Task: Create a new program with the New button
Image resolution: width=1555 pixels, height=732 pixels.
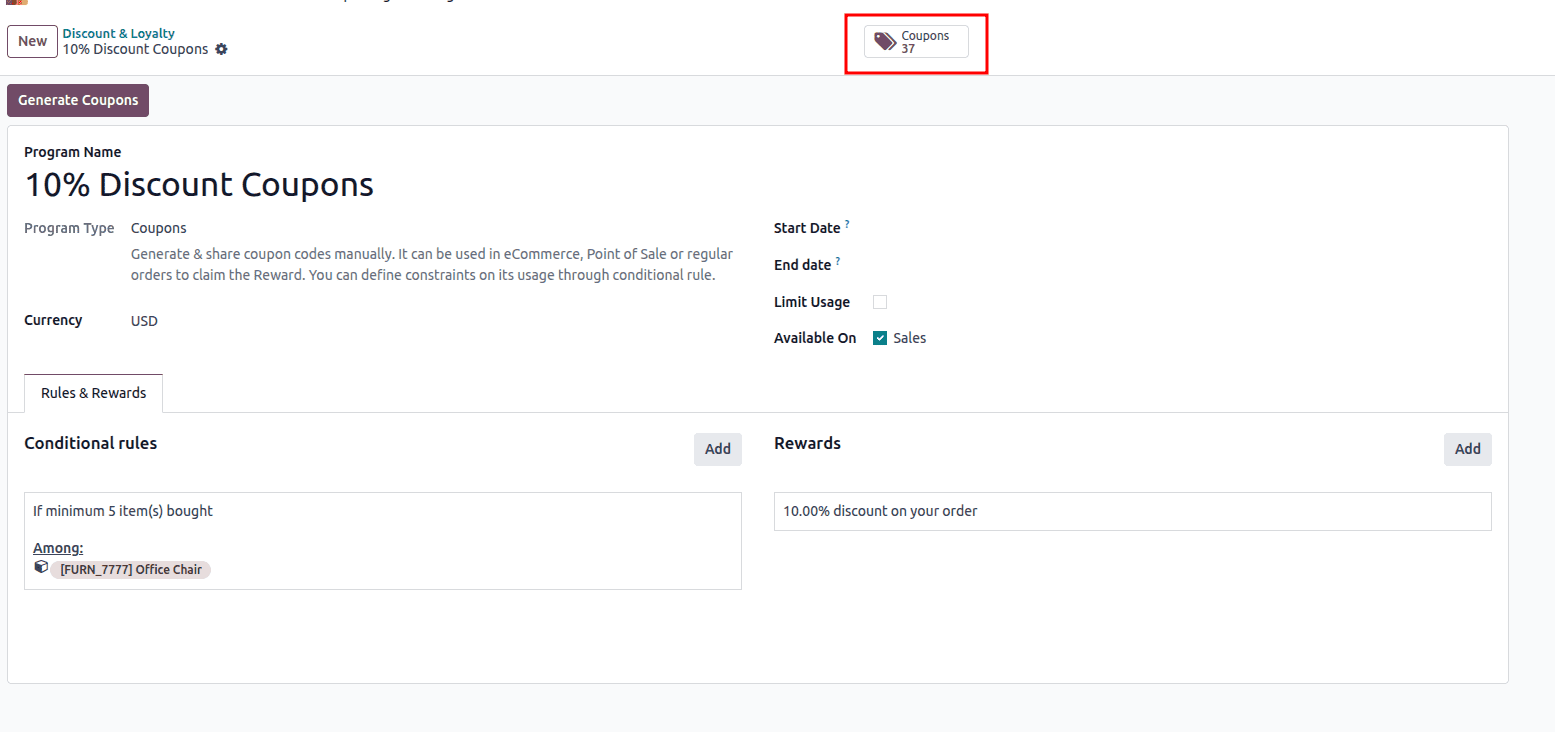Action: pos(32,41)
